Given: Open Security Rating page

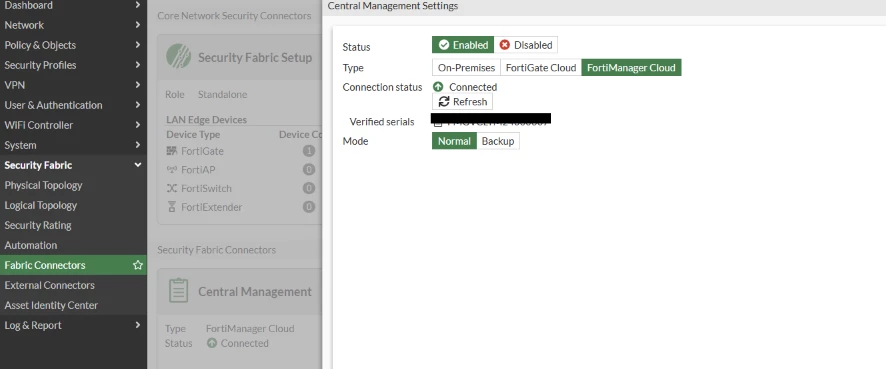Looking at the screenshot, I should 73,225.
